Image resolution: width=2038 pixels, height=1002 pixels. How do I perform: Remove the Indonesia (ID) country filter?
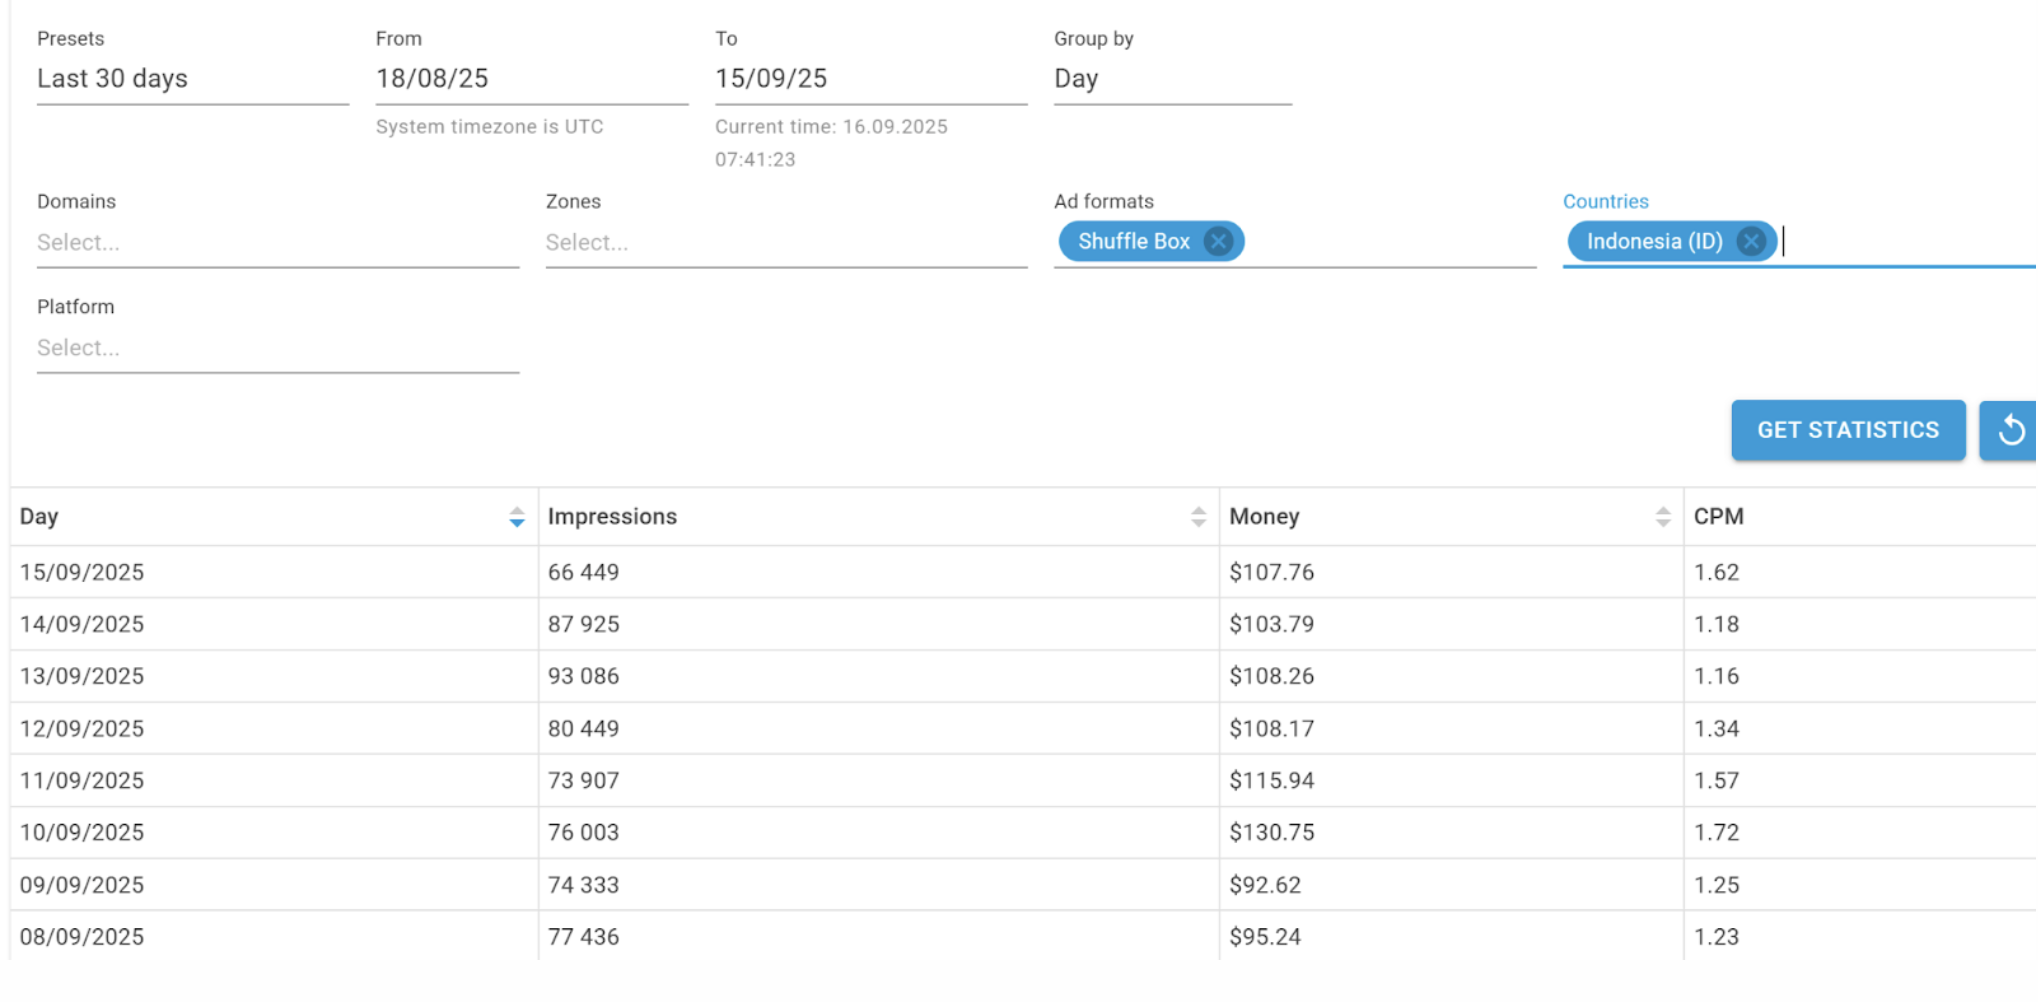coord(1751,241)
